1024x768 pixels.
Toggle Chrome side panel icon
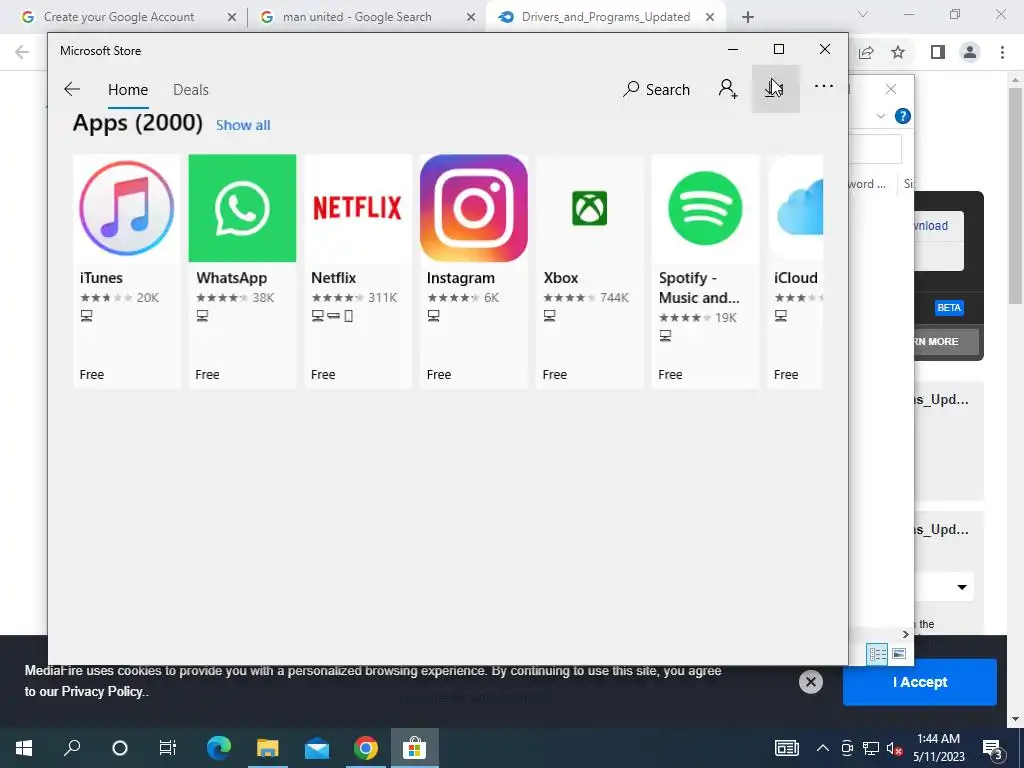(x=938, y=52)
